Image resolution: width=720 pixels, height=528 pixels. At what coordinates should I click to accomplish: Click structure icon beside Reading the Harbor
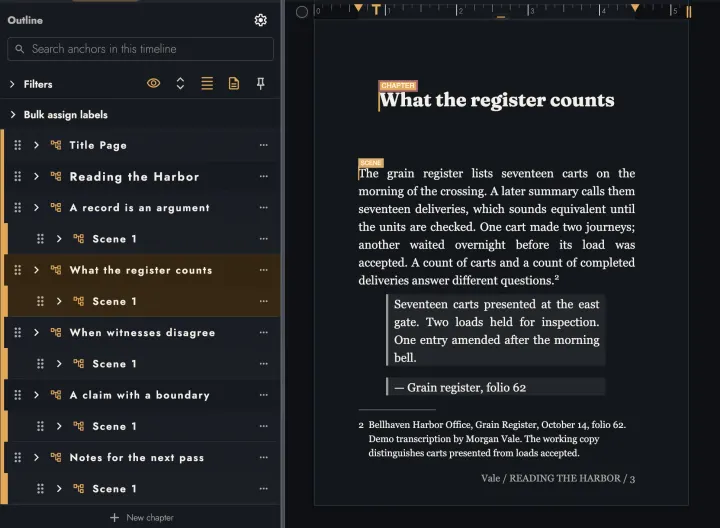[56, 176]
